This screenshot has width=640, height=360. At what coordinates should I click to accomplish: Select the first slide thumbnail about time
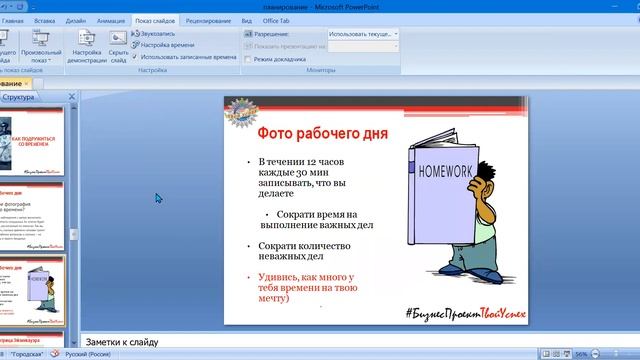click(32, 141)
